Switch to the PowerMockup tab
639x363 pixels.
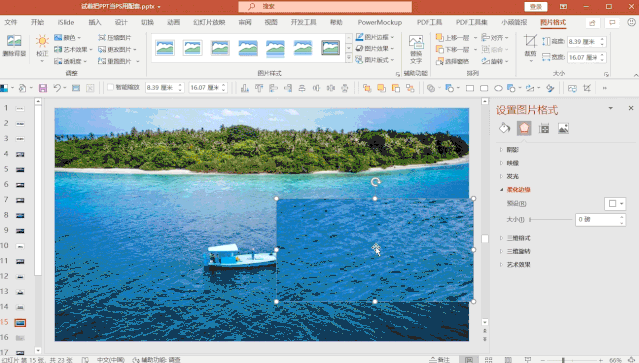[x=379, y=22]
